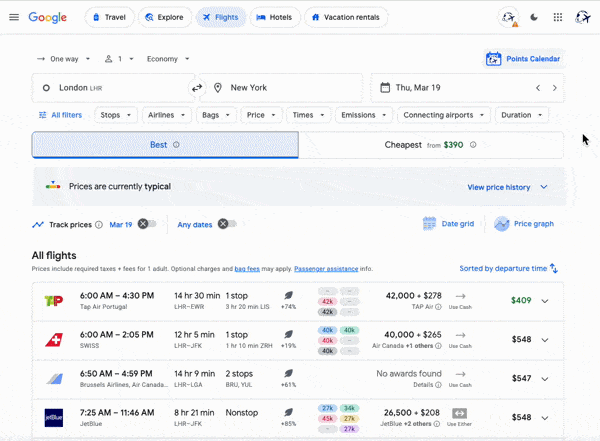Viewport: 600px width, 441px height.
Task: Open the Times filter dropdown
Action: tap(308, 115)
